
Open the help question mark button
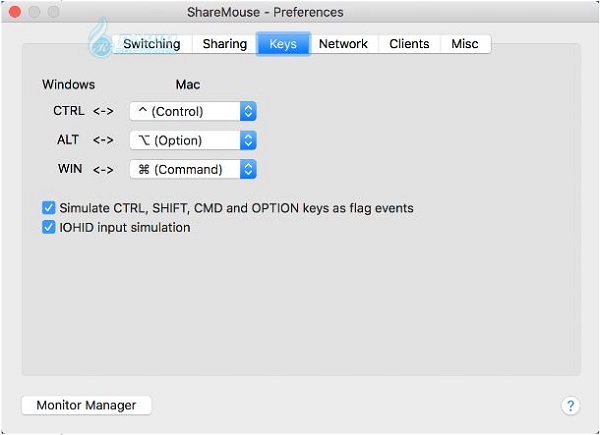[570, 406]
